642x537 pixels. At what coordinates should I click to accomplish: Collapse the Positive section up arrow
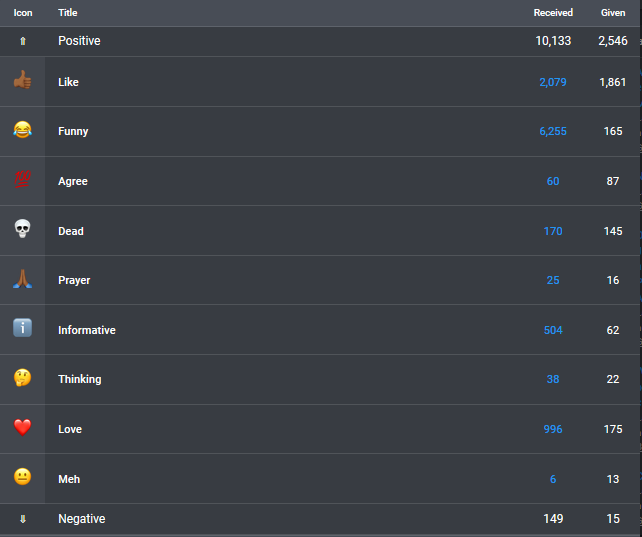pyautogui.click(x=23, y=41)
